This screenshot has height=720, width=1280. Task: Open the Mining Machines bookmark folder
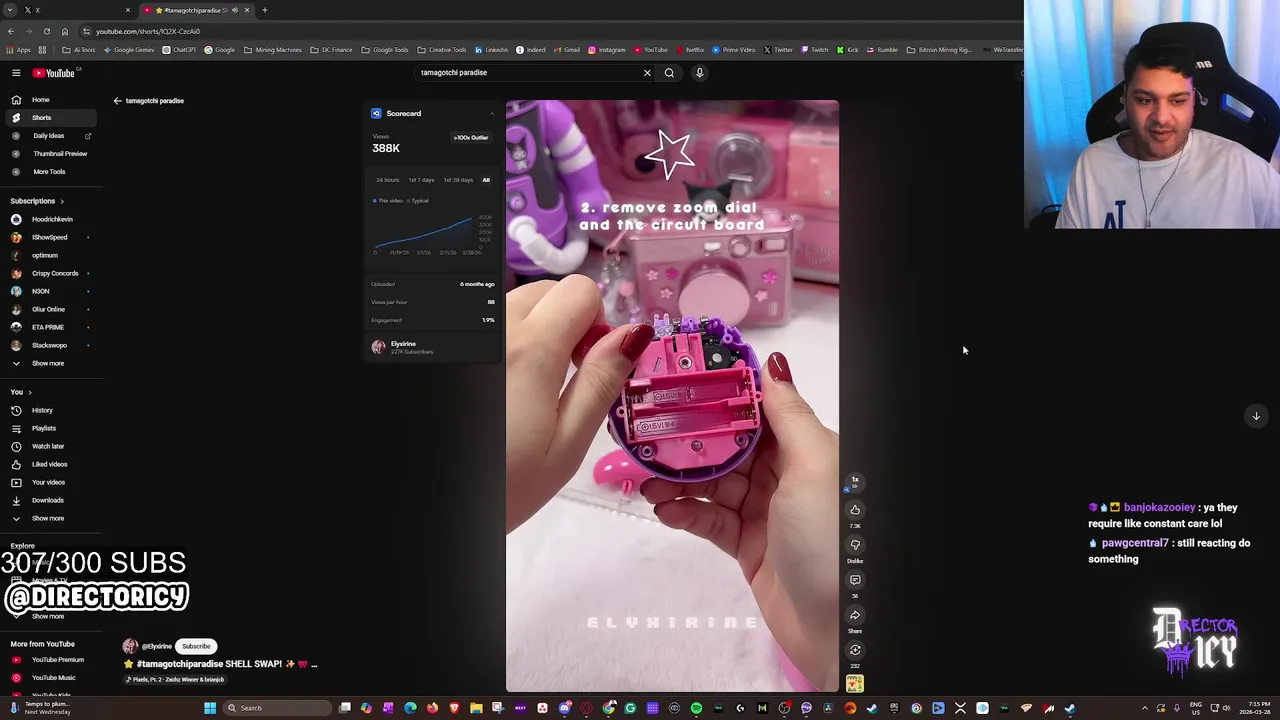click(x=272, y=50)
